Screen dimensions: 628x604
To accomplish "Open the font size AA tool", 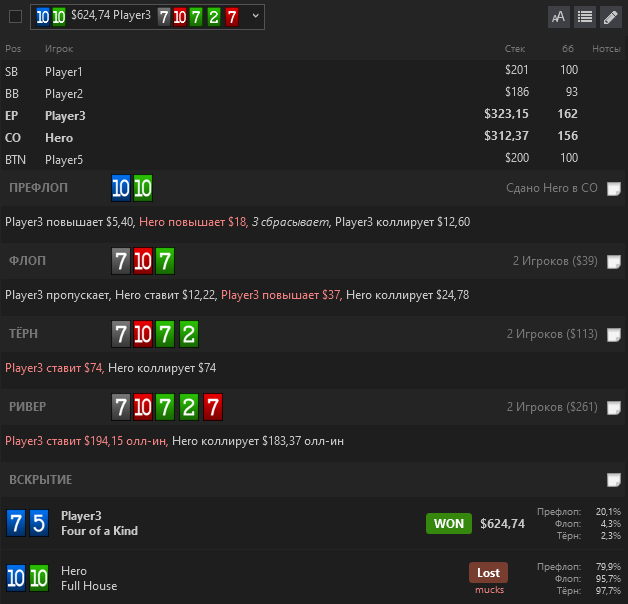I will pyautogui.click(x=559, y=17).
